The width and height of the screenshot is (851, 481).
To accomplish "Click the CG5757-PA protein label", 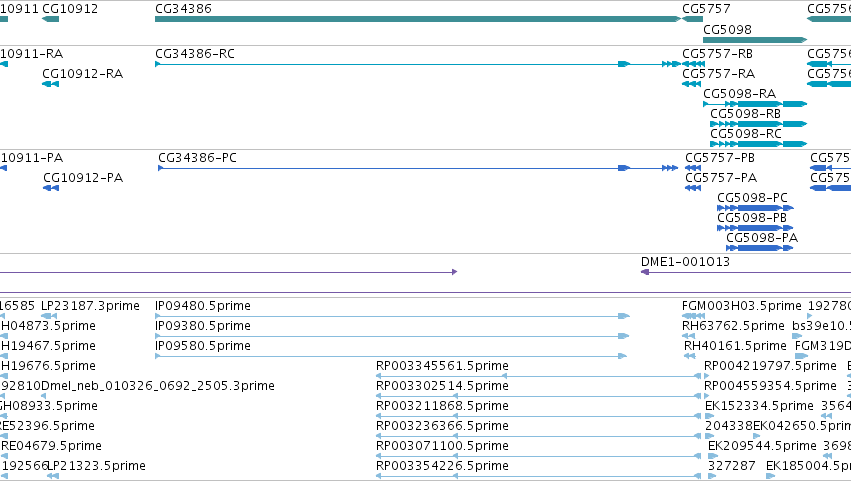I will pyautogui.click(x=721, y=178).
